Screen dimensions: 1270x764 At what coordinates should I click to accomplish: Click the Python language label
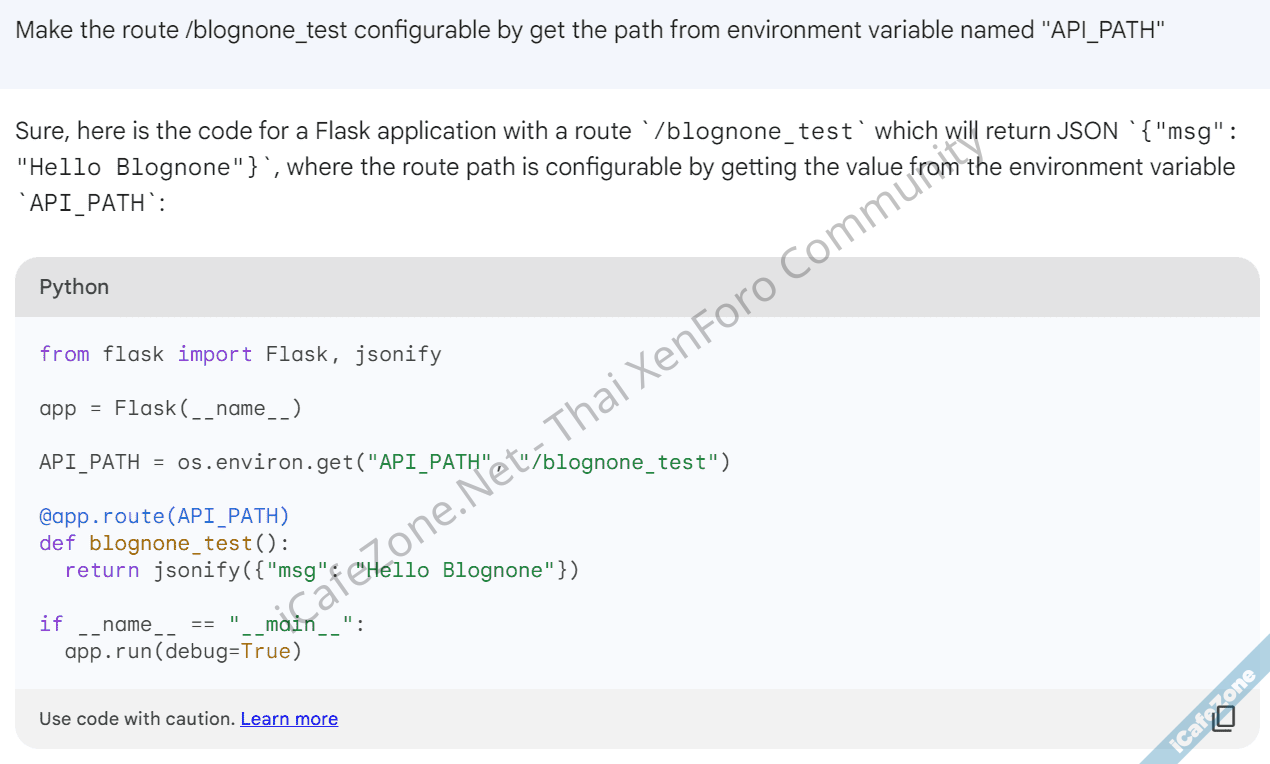click(74, 287)
